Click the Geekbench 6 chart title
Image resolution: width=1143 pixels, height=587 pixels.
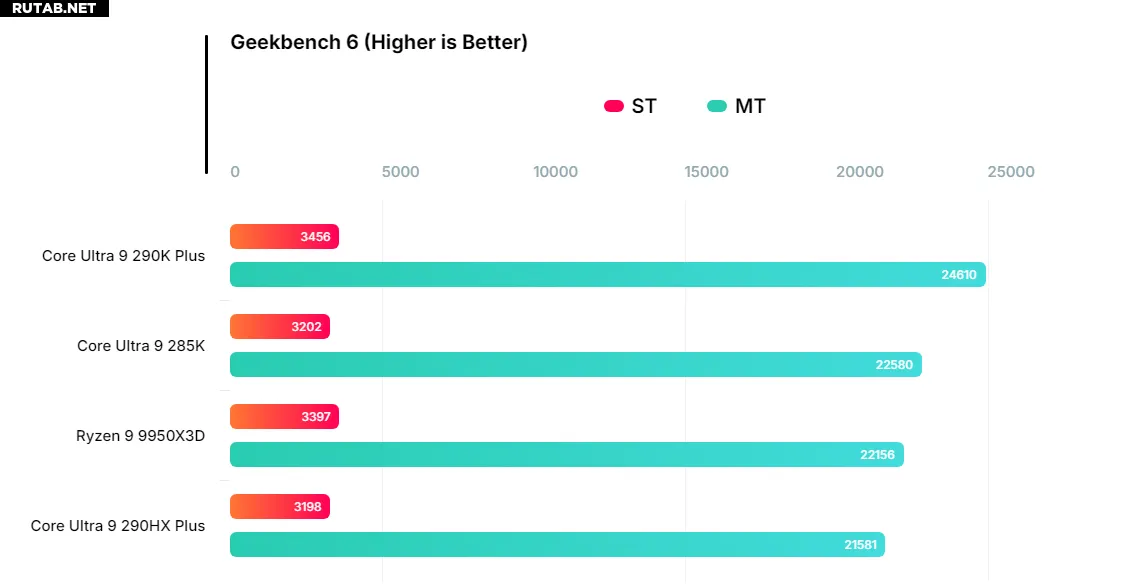(x=379, y=42)
